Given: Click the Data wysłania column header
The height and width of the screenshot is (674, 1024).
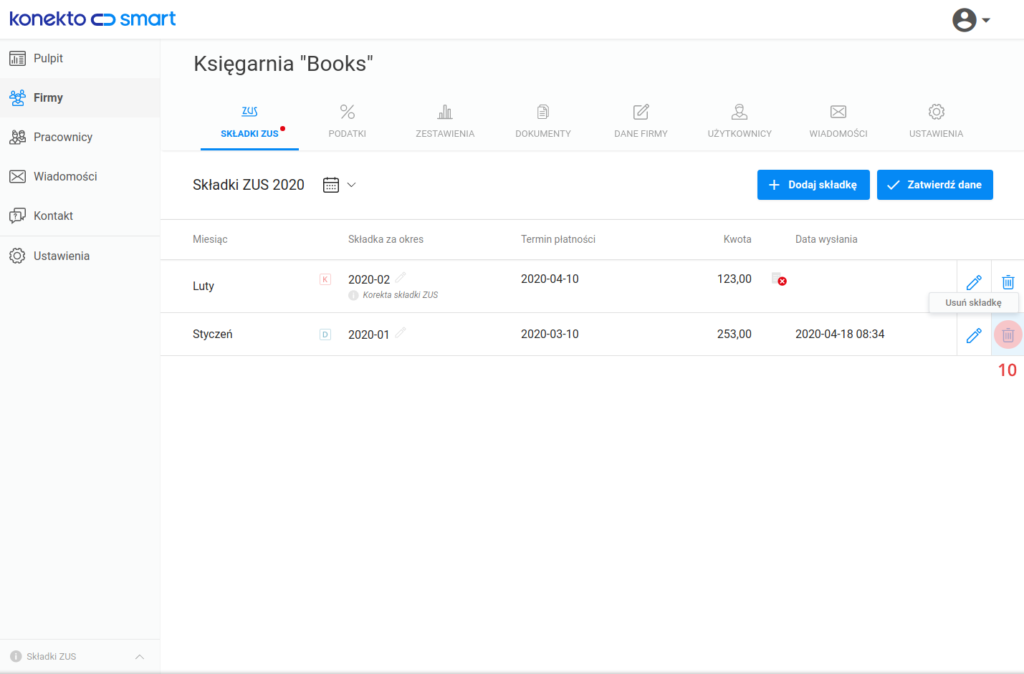Looking at the screenshot, I should (826, 239).
